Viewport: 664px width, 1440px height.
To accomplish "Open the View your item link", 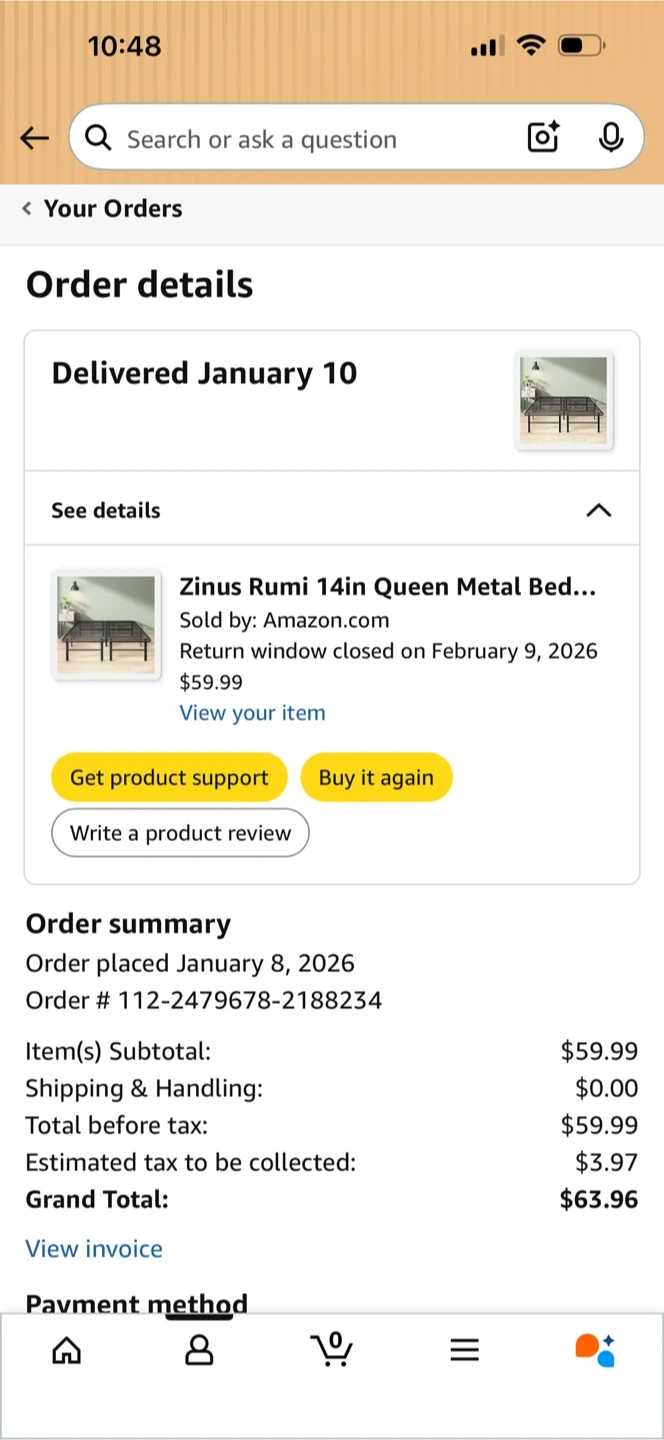I will point(252,713).
